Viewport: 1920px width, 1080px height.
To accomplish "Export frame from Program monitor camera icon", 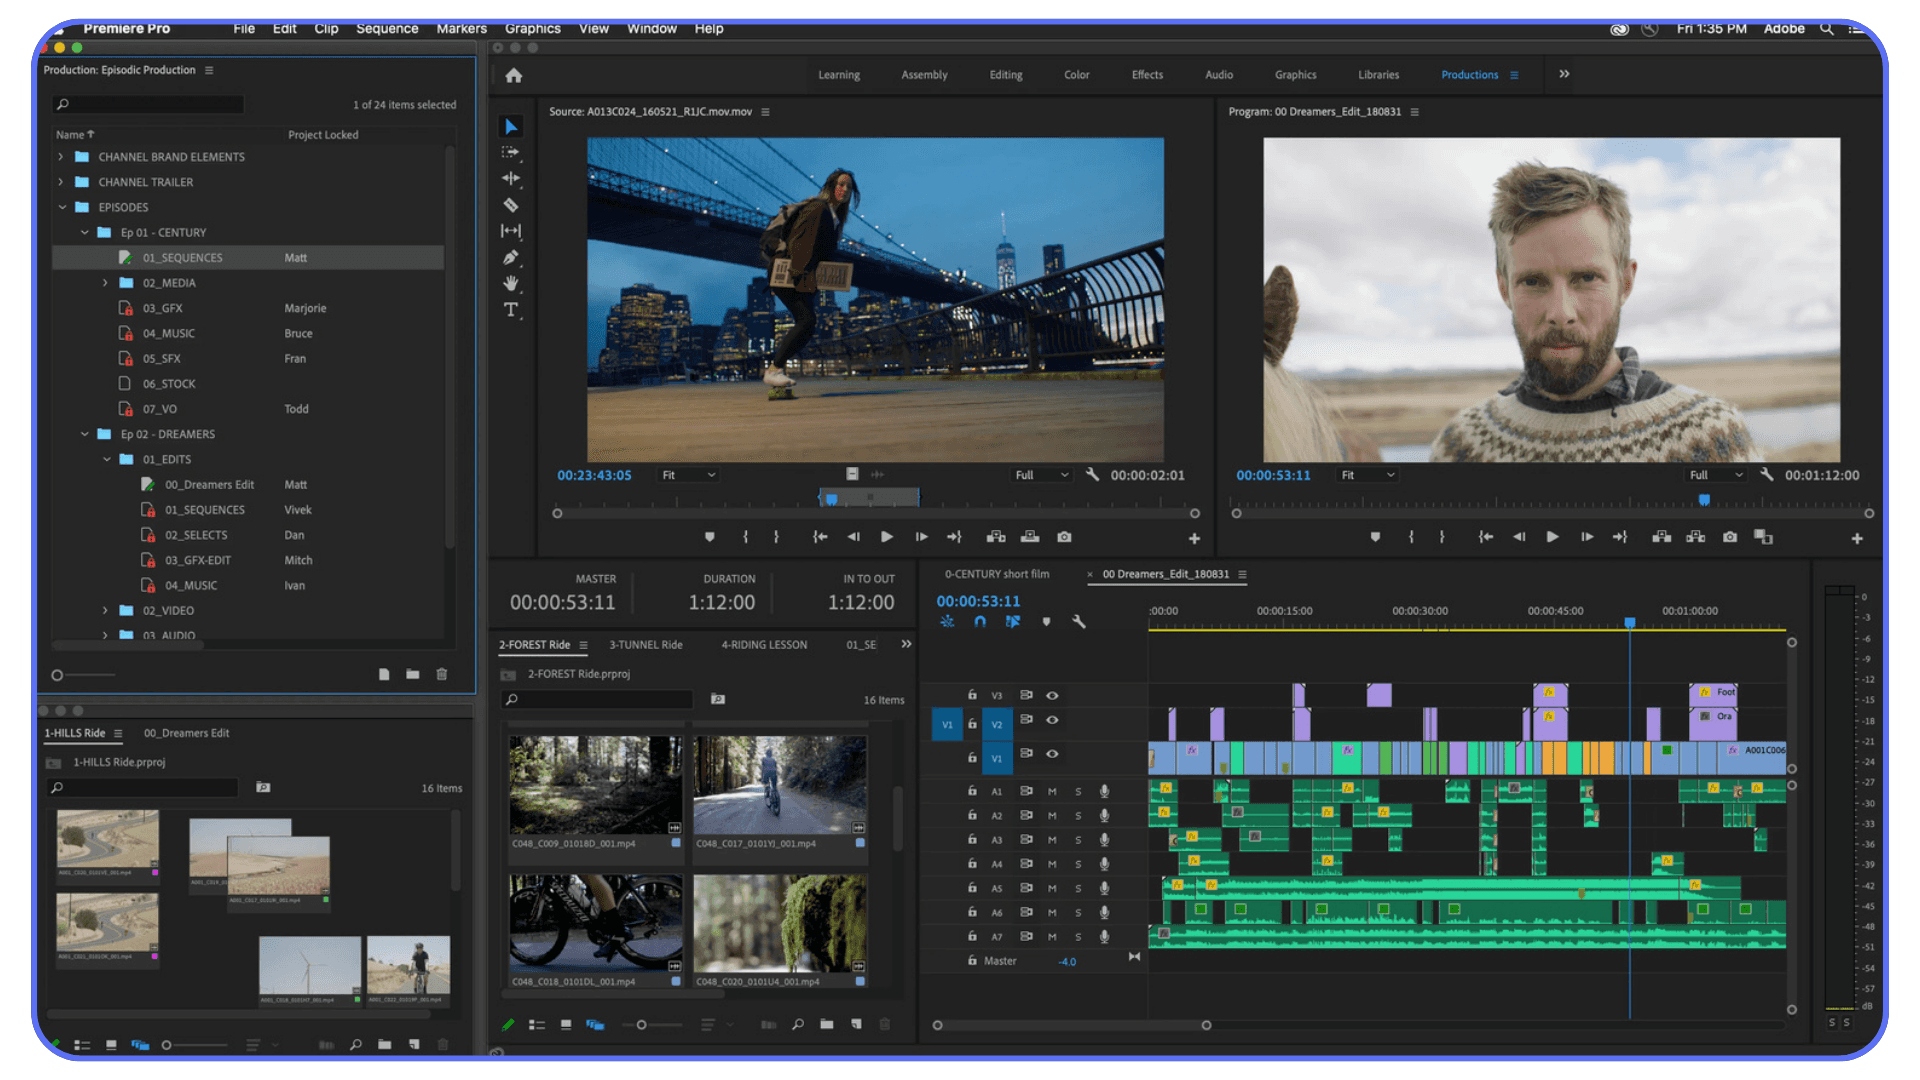I will 1730,537.
